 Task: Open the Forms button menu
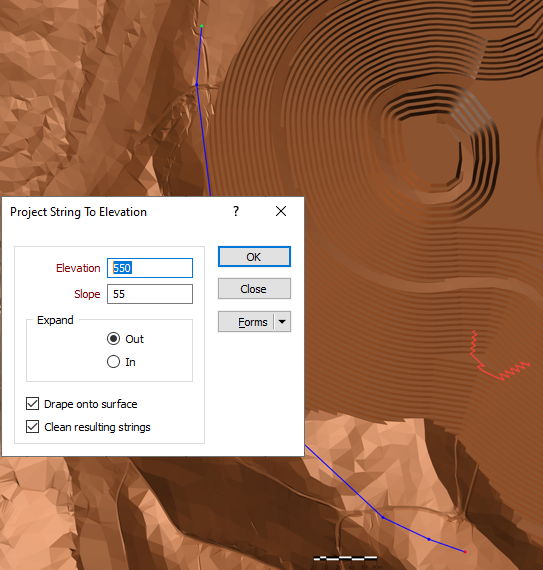pyautogui.click(x=246, y=322)
